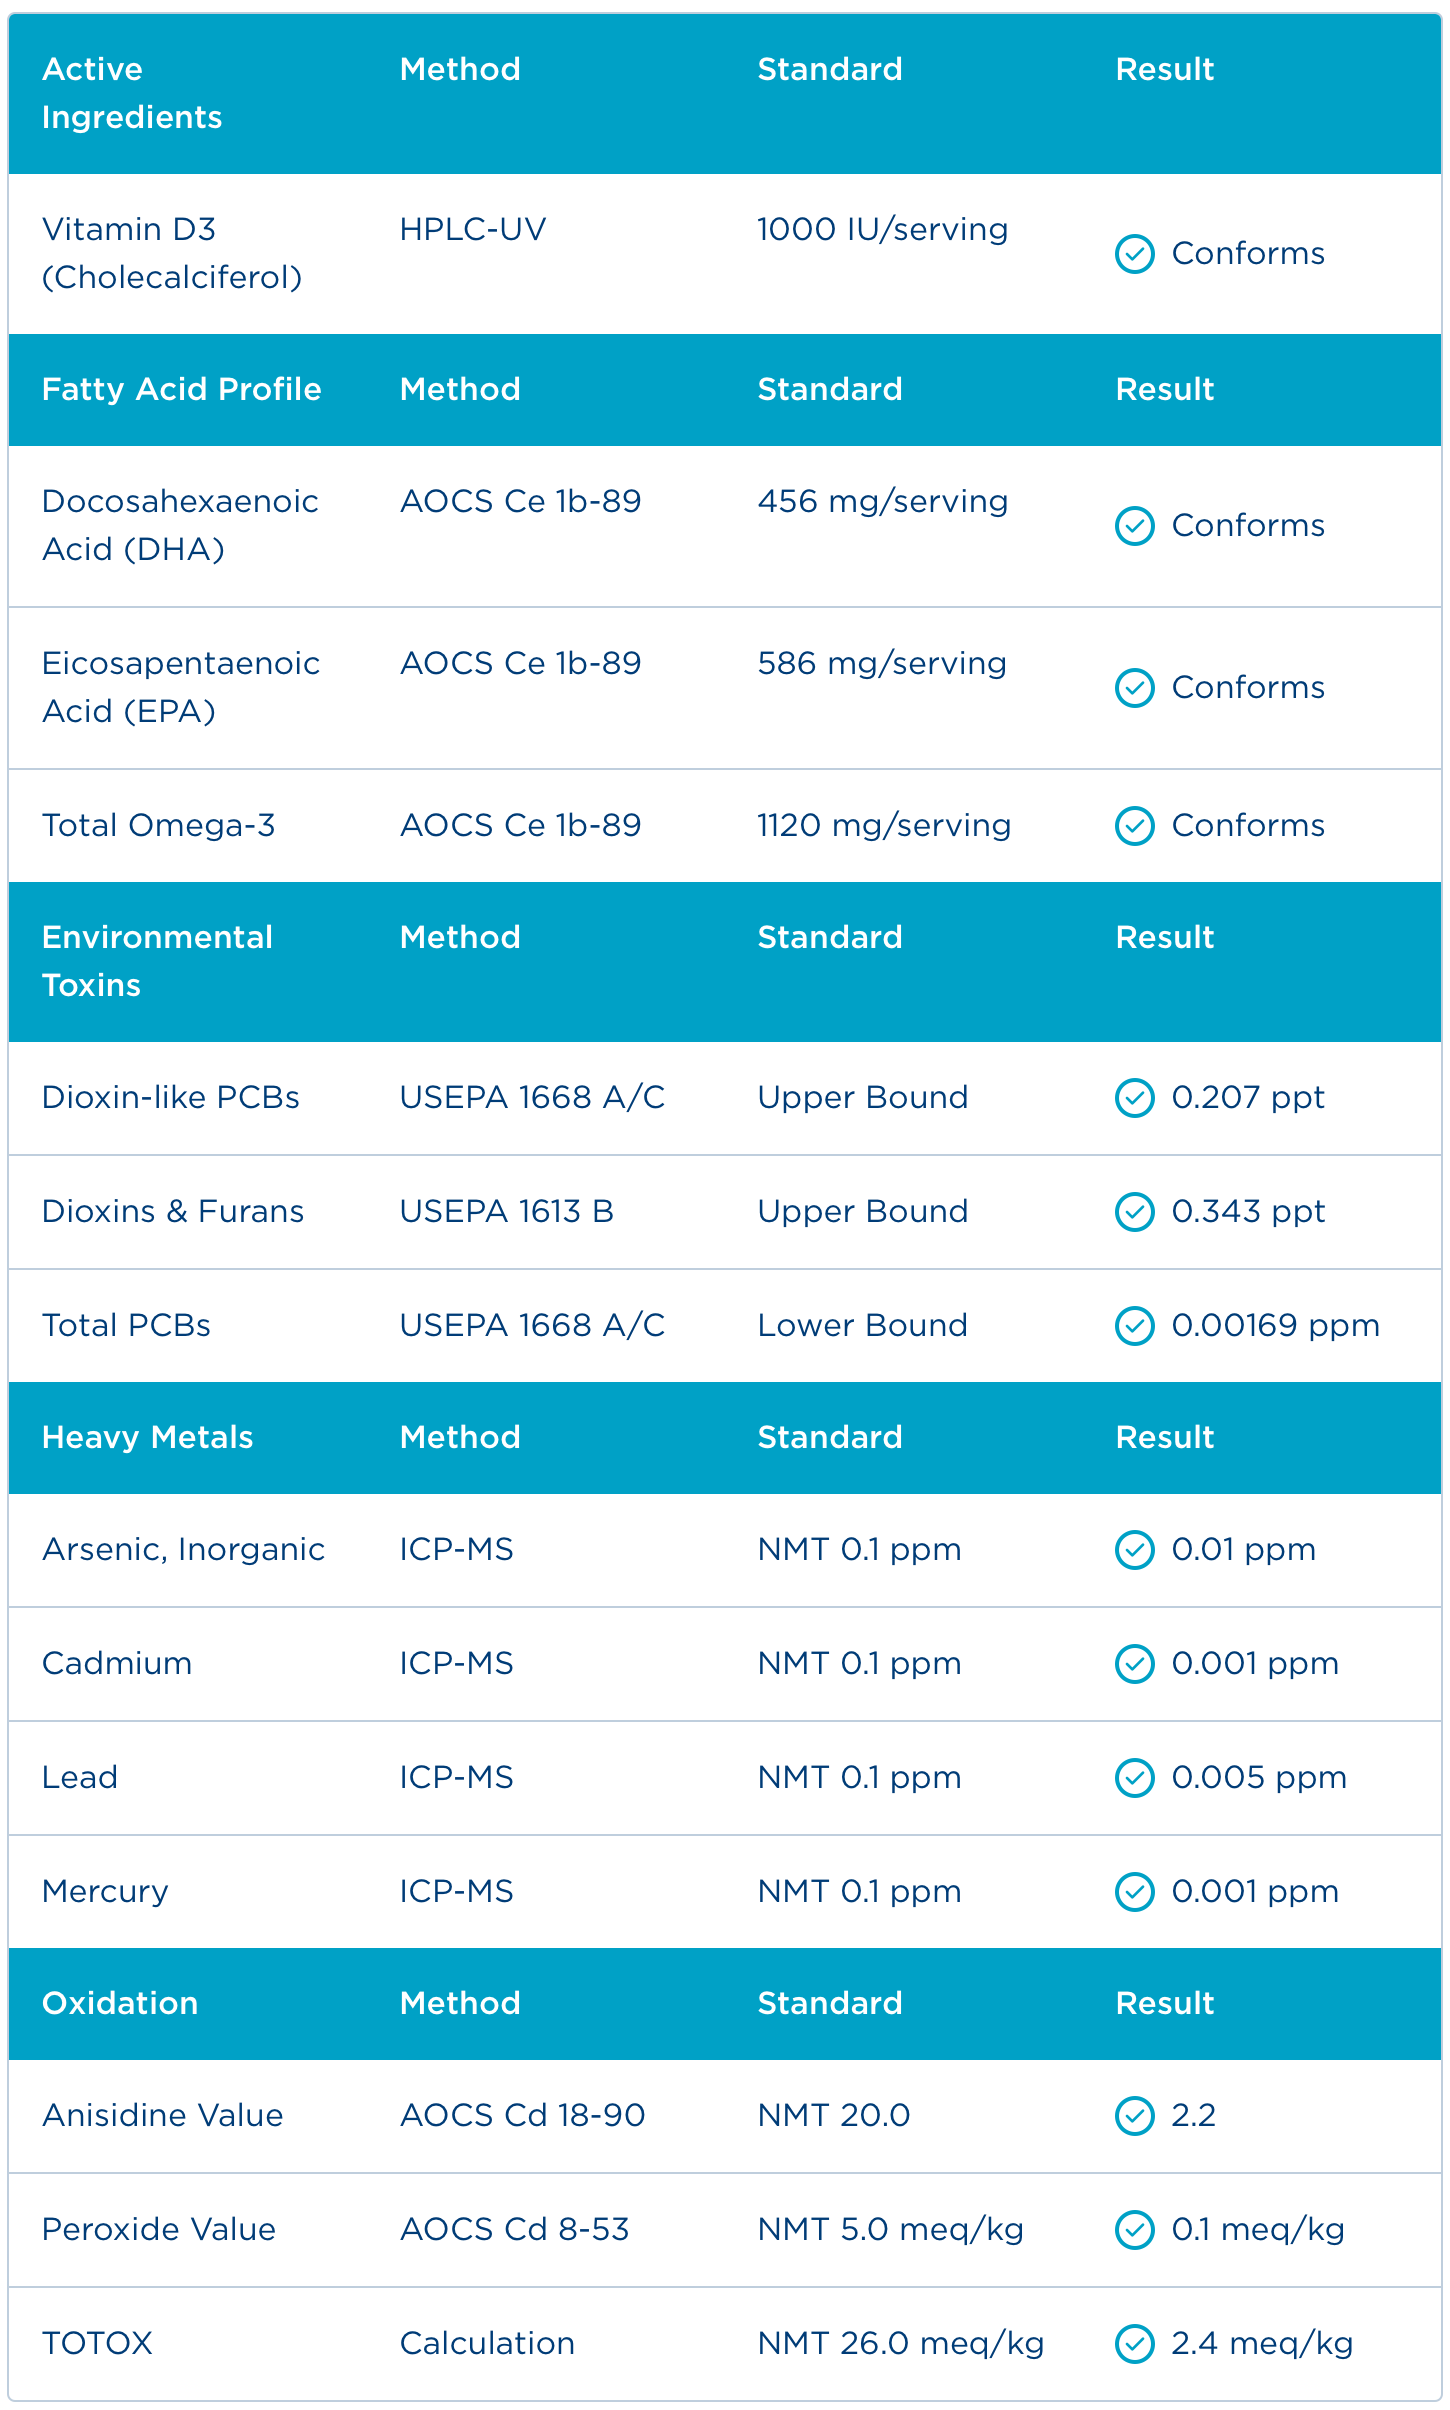Screen dimensions: 1450x2410
Task: Click the checkmark next to 0.207 ppt
Action: coord(1134,1098)
